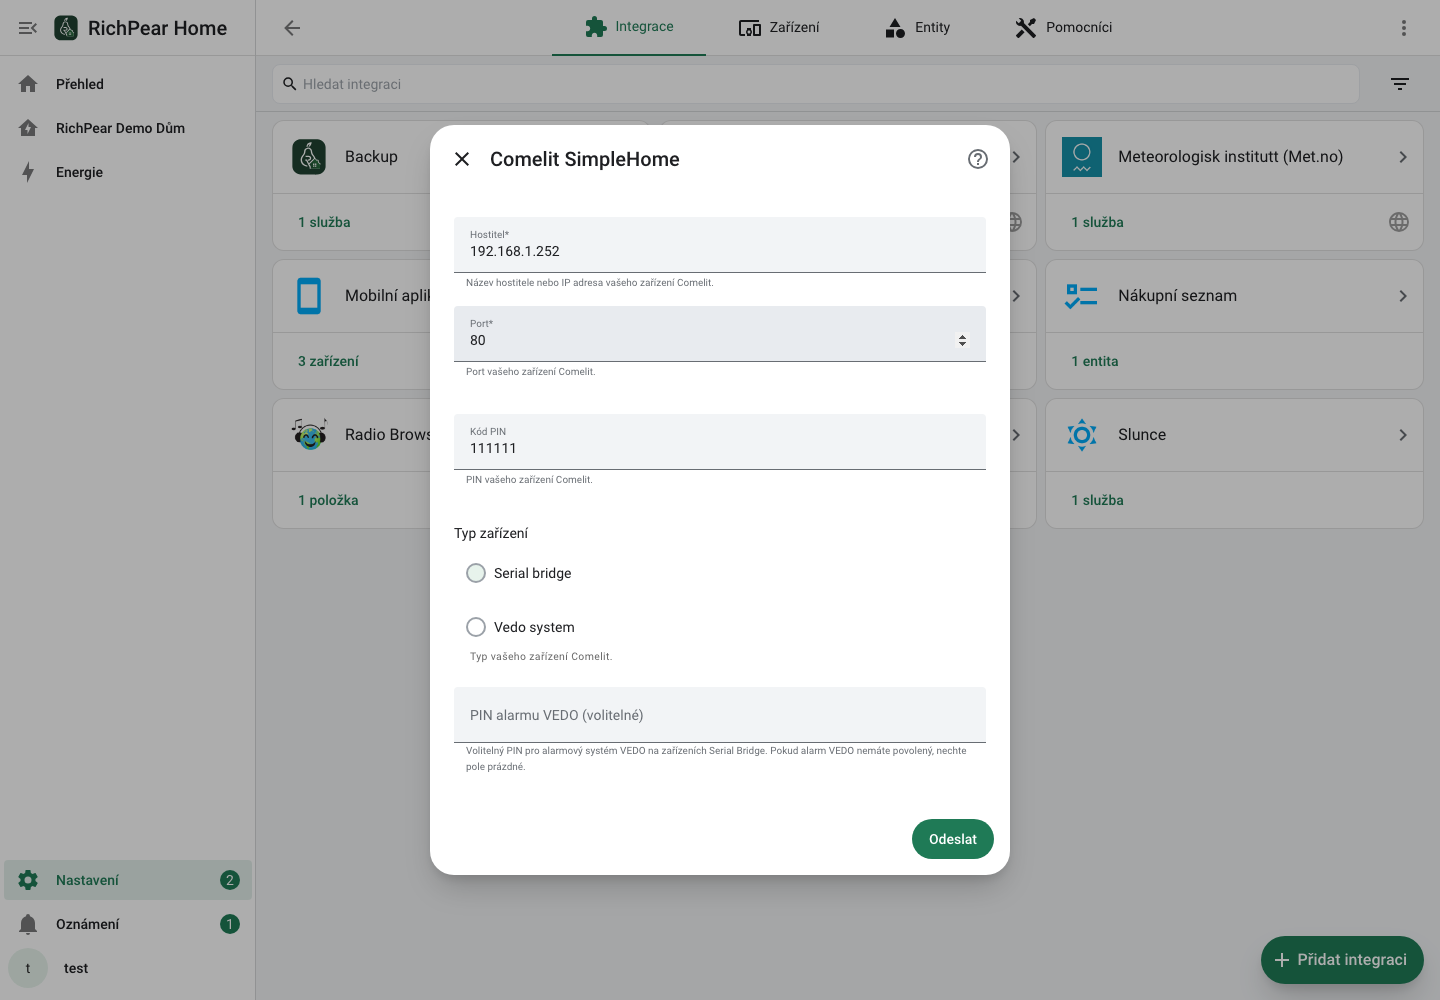This screenshot has width=1440, height=1000.
Task: Open 1 služba link under Slunce
Action: 1097,500
